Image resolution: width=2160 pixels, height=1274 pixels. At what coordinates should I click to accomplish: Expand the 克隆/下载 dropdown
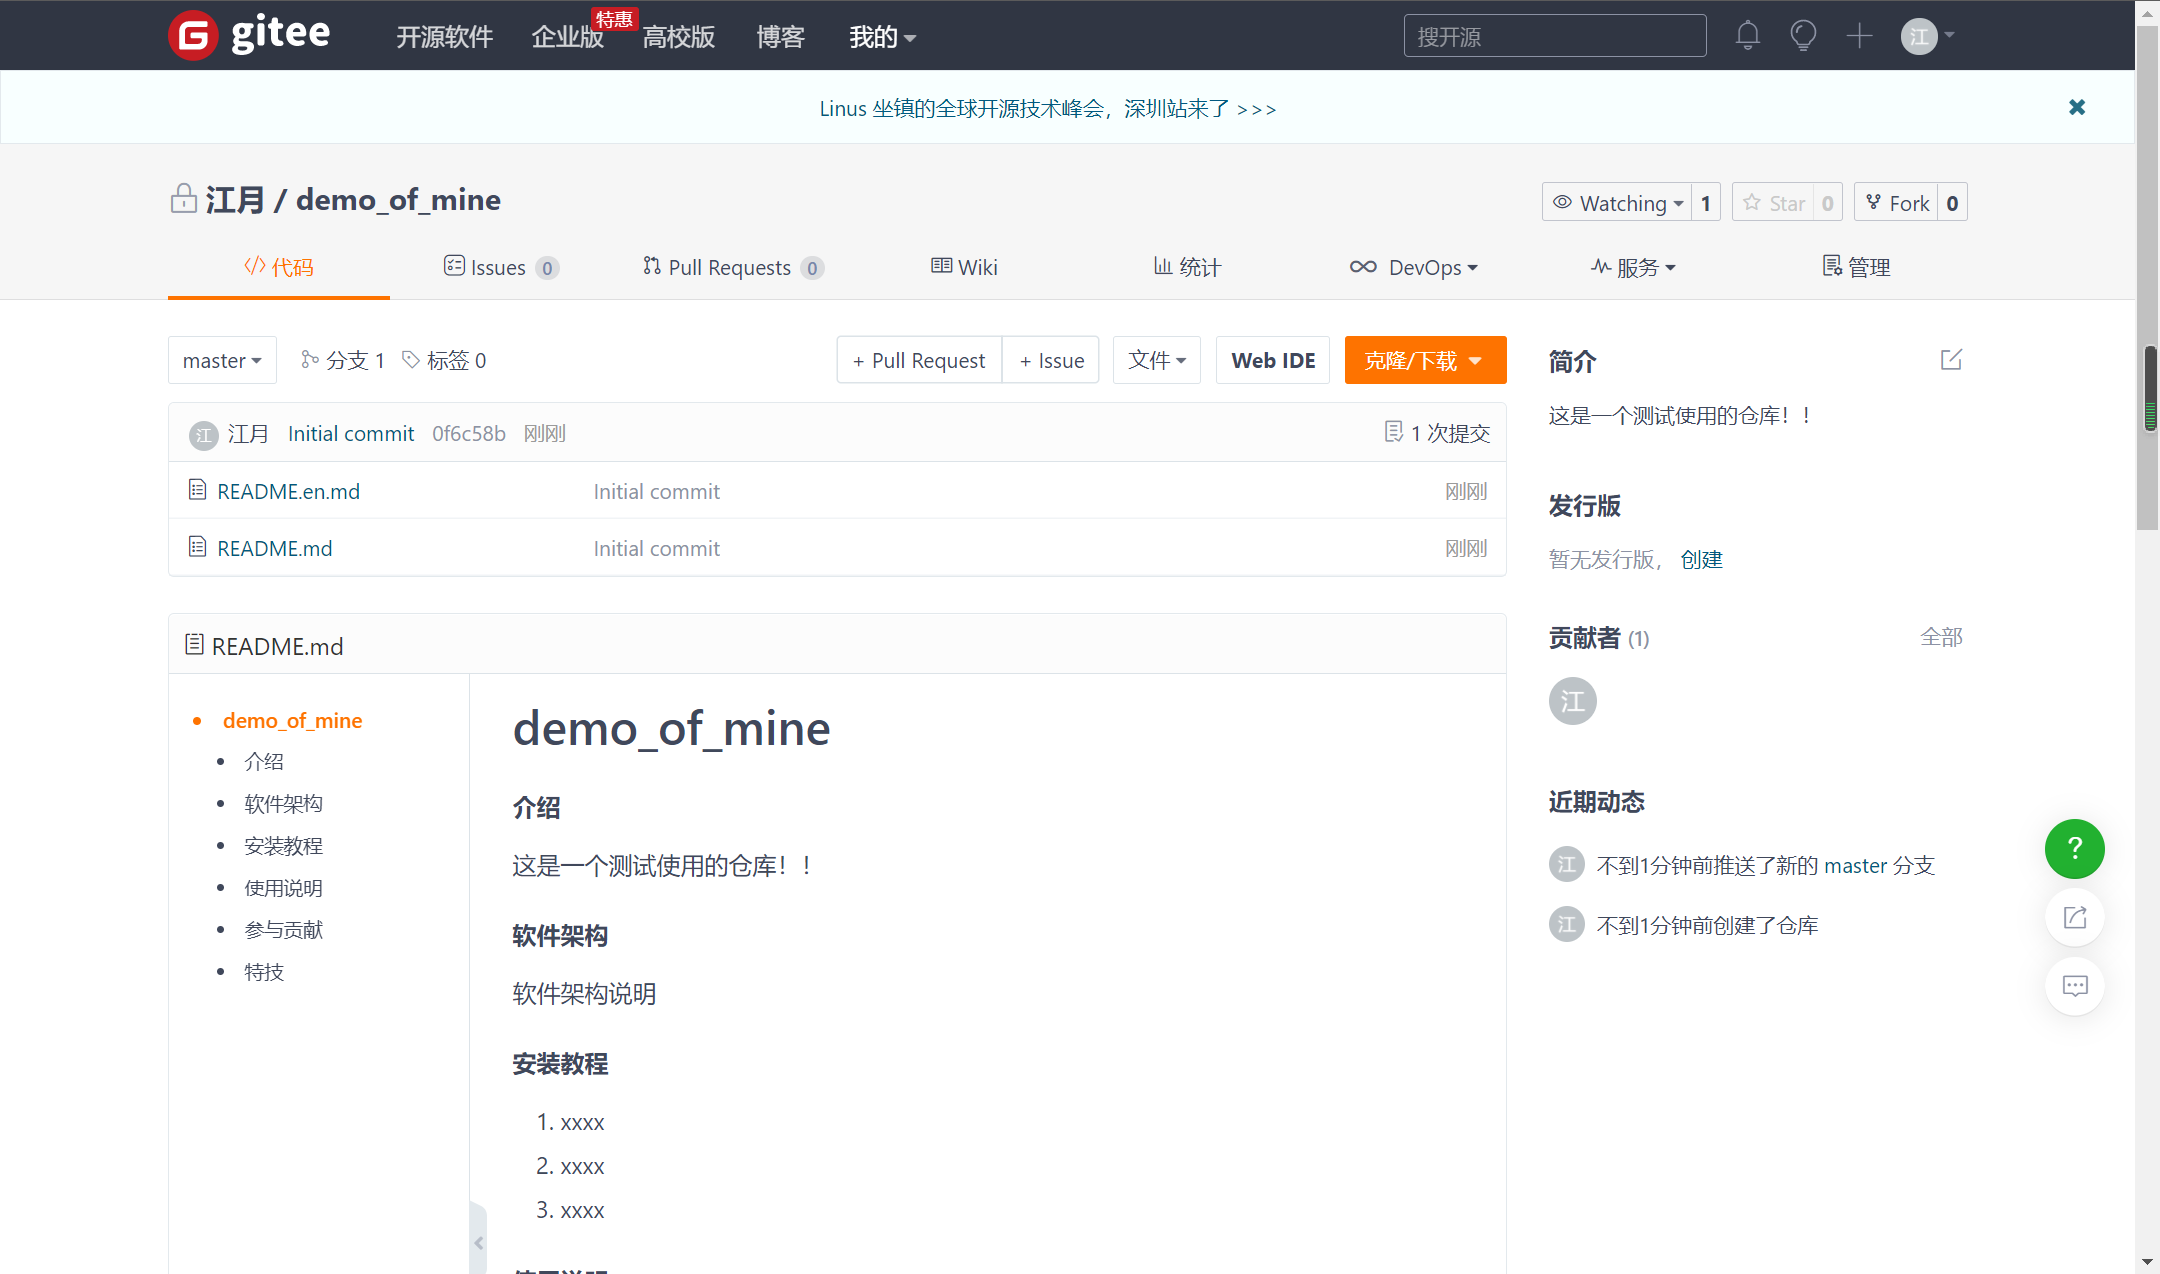tap(1425, 360)
